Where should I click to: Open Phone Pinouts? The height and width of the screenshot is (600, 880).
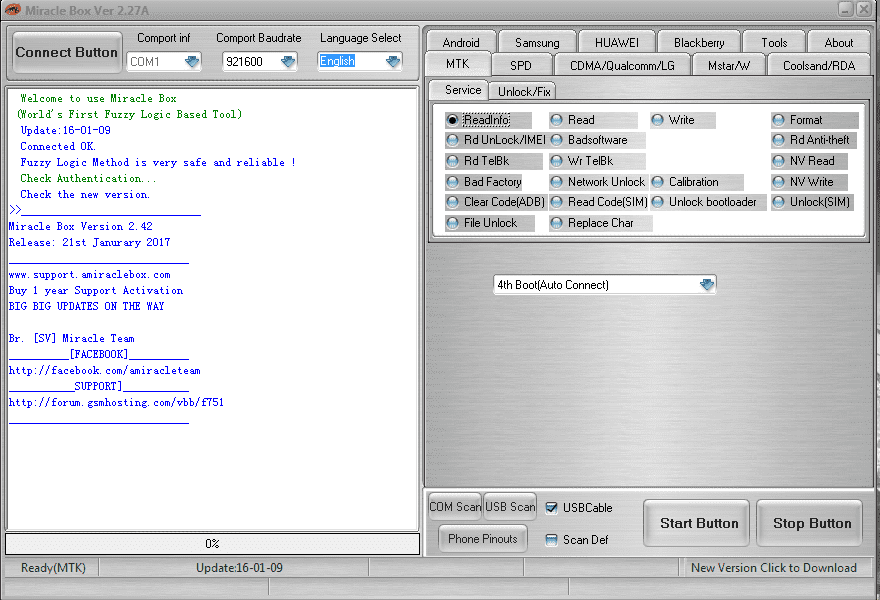pyautogui.click(x=483, y=539)
